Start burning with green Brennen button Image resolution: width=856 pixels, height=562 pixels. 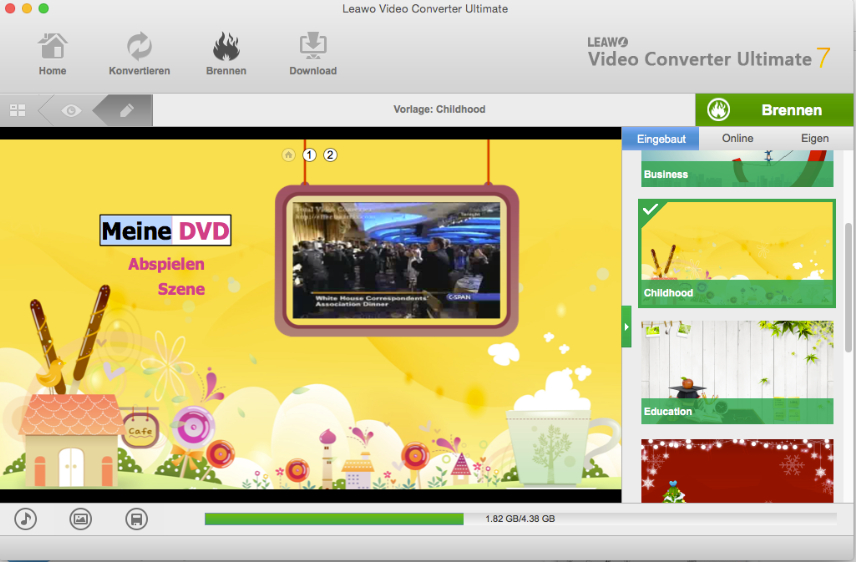(774, 110)
